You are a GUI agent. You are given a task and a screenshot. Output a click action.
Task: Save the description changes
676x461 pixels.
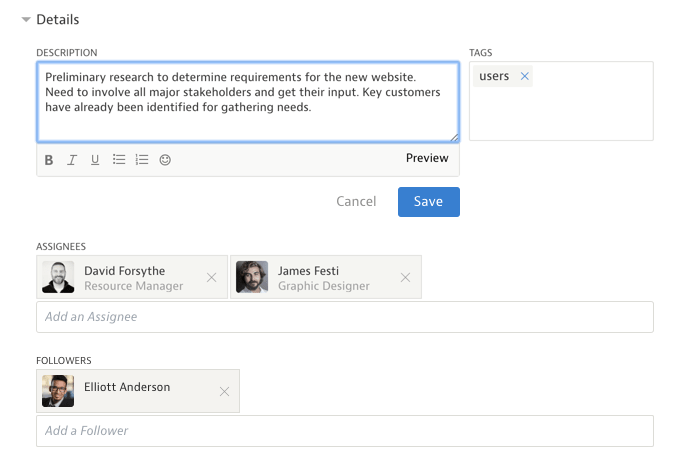pyautogui.click(x=428, y=202)
